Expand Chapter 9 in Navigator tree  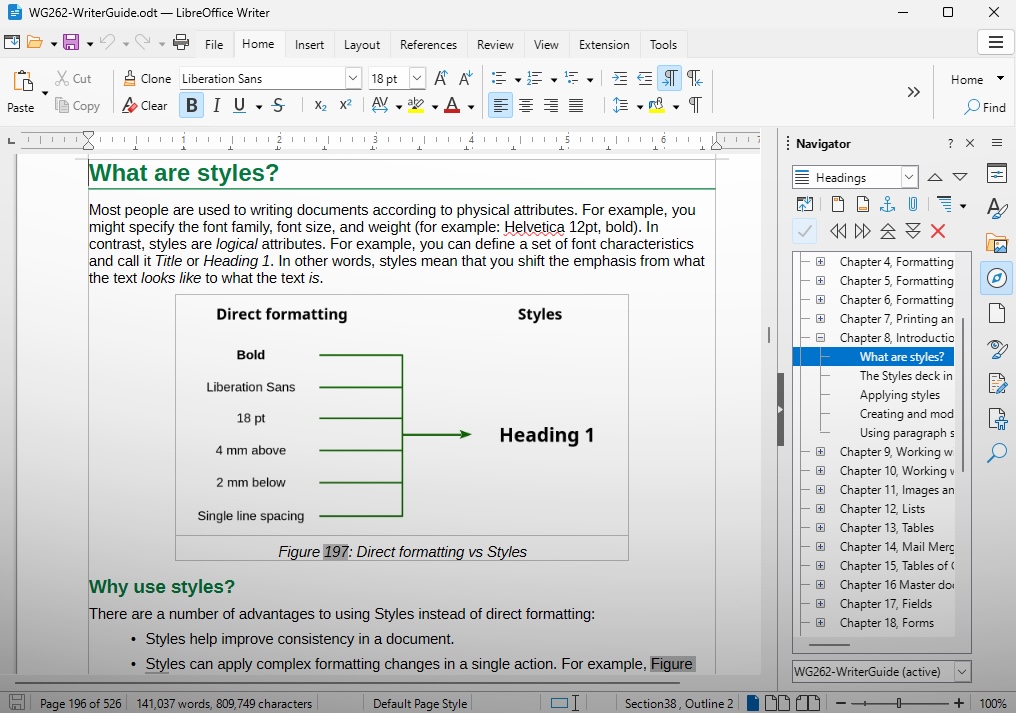point(820,452)
